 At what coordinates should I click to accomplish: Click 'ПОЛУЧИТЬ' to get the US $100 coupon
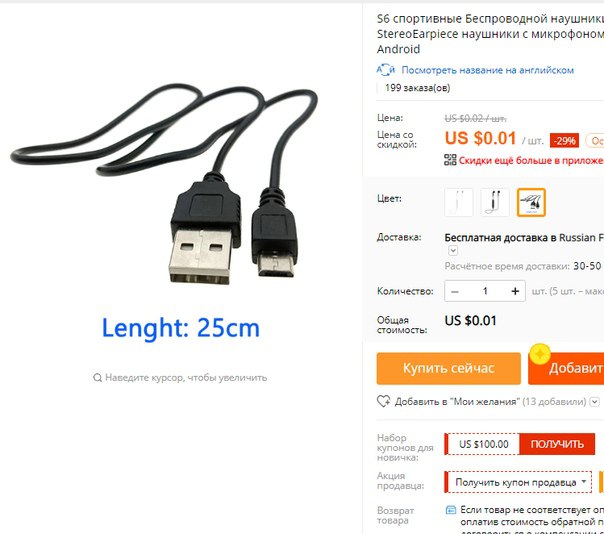pos(557,444)
